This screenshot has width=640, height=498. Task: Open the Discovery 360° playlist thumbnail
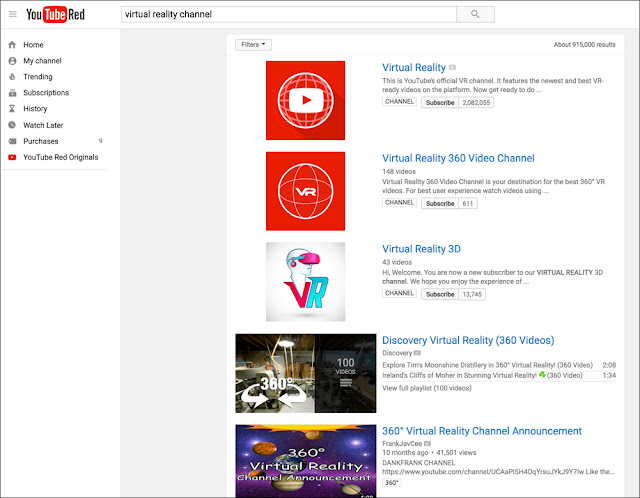coord(306,373)
